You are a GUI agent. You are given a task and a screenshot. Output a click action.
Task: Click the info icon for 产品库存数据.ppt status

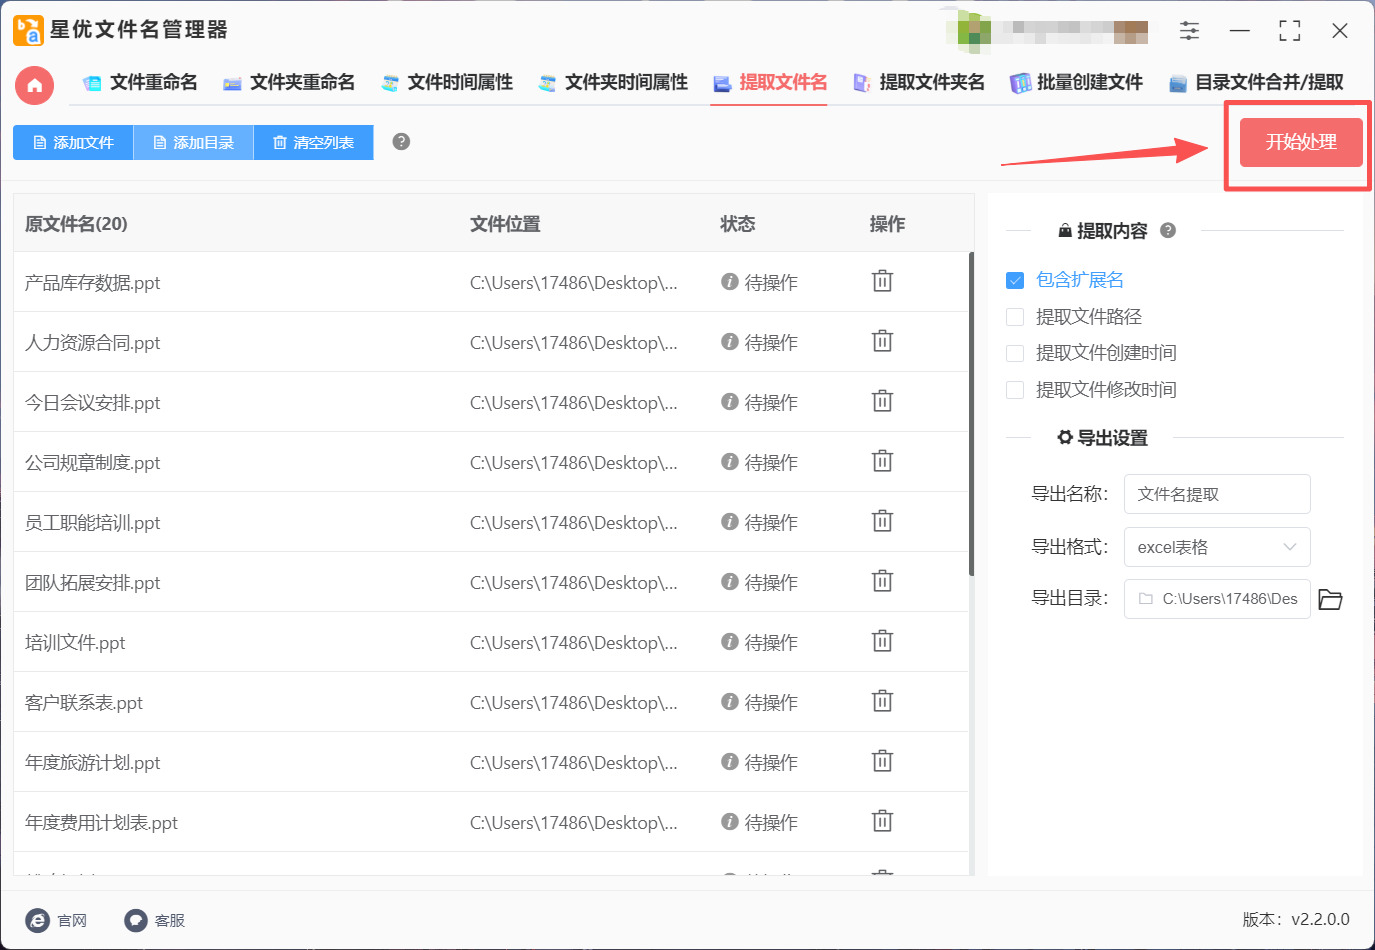pos(730,282)
